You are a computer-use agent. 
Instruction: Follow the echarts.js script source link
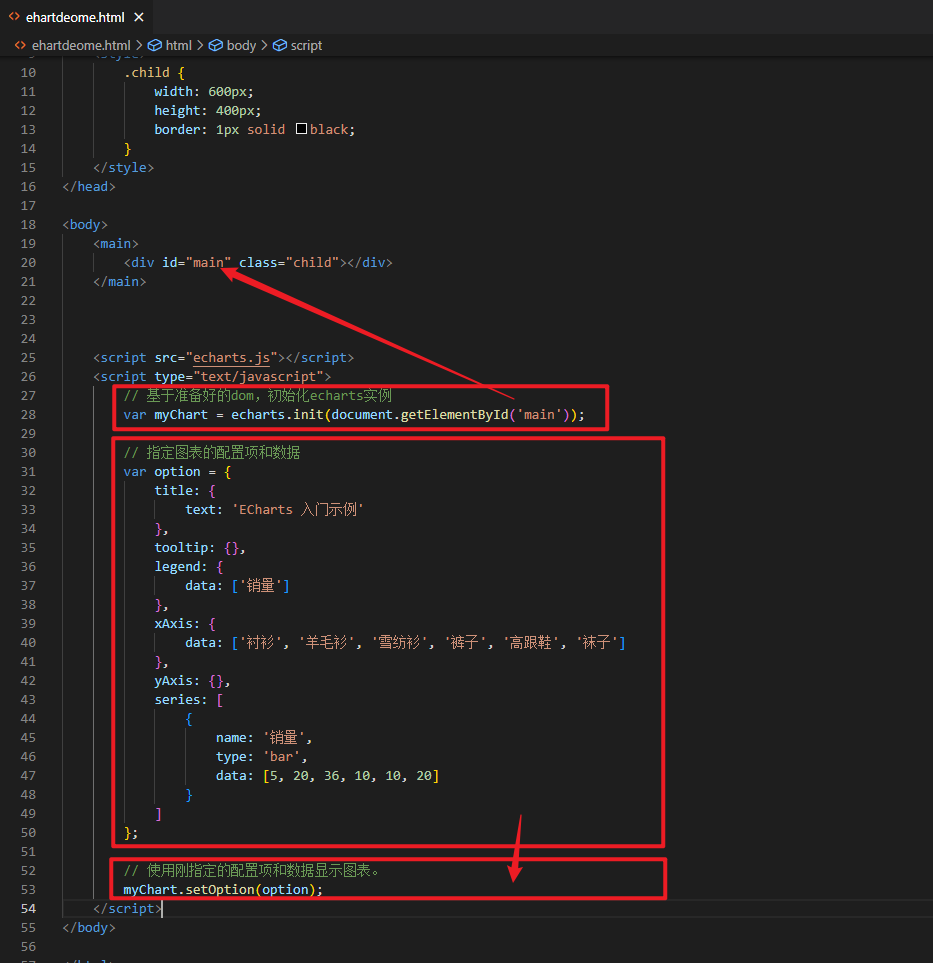[x=231, y=357]
